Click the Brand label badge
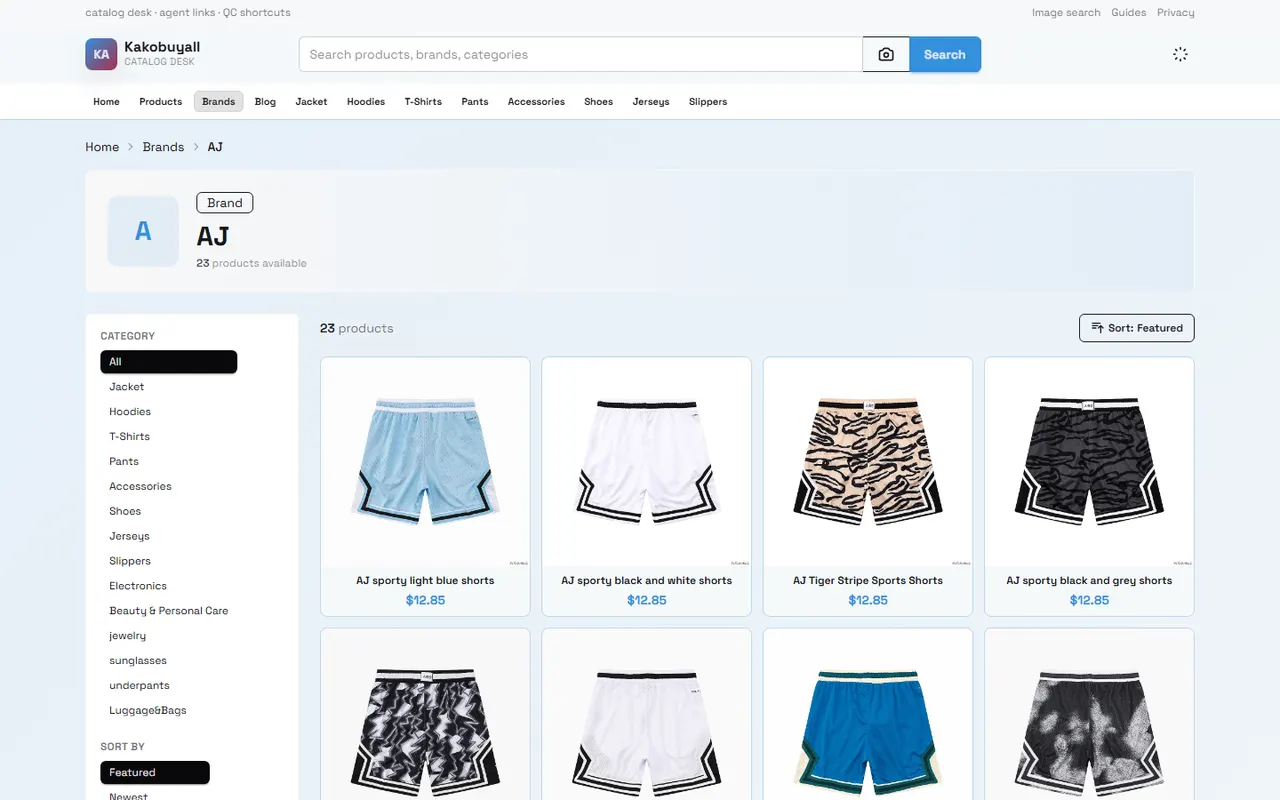Viewport: 1280px width, 800px height. pyautogui.click(x=225, y=203)
